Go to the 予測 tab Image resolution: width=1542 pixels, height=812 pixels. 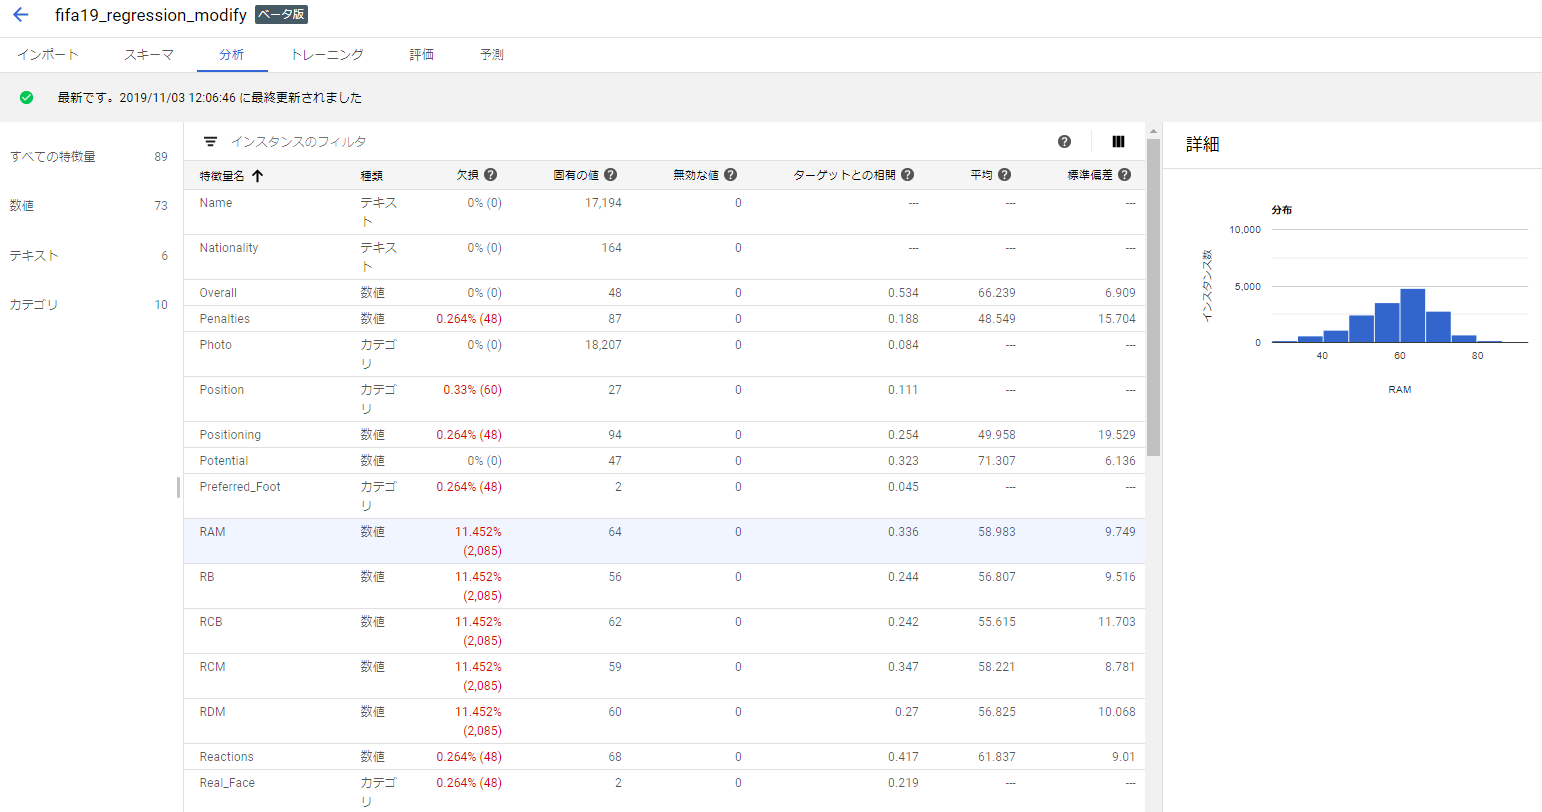pyautogui.click(x=492, y=55)
